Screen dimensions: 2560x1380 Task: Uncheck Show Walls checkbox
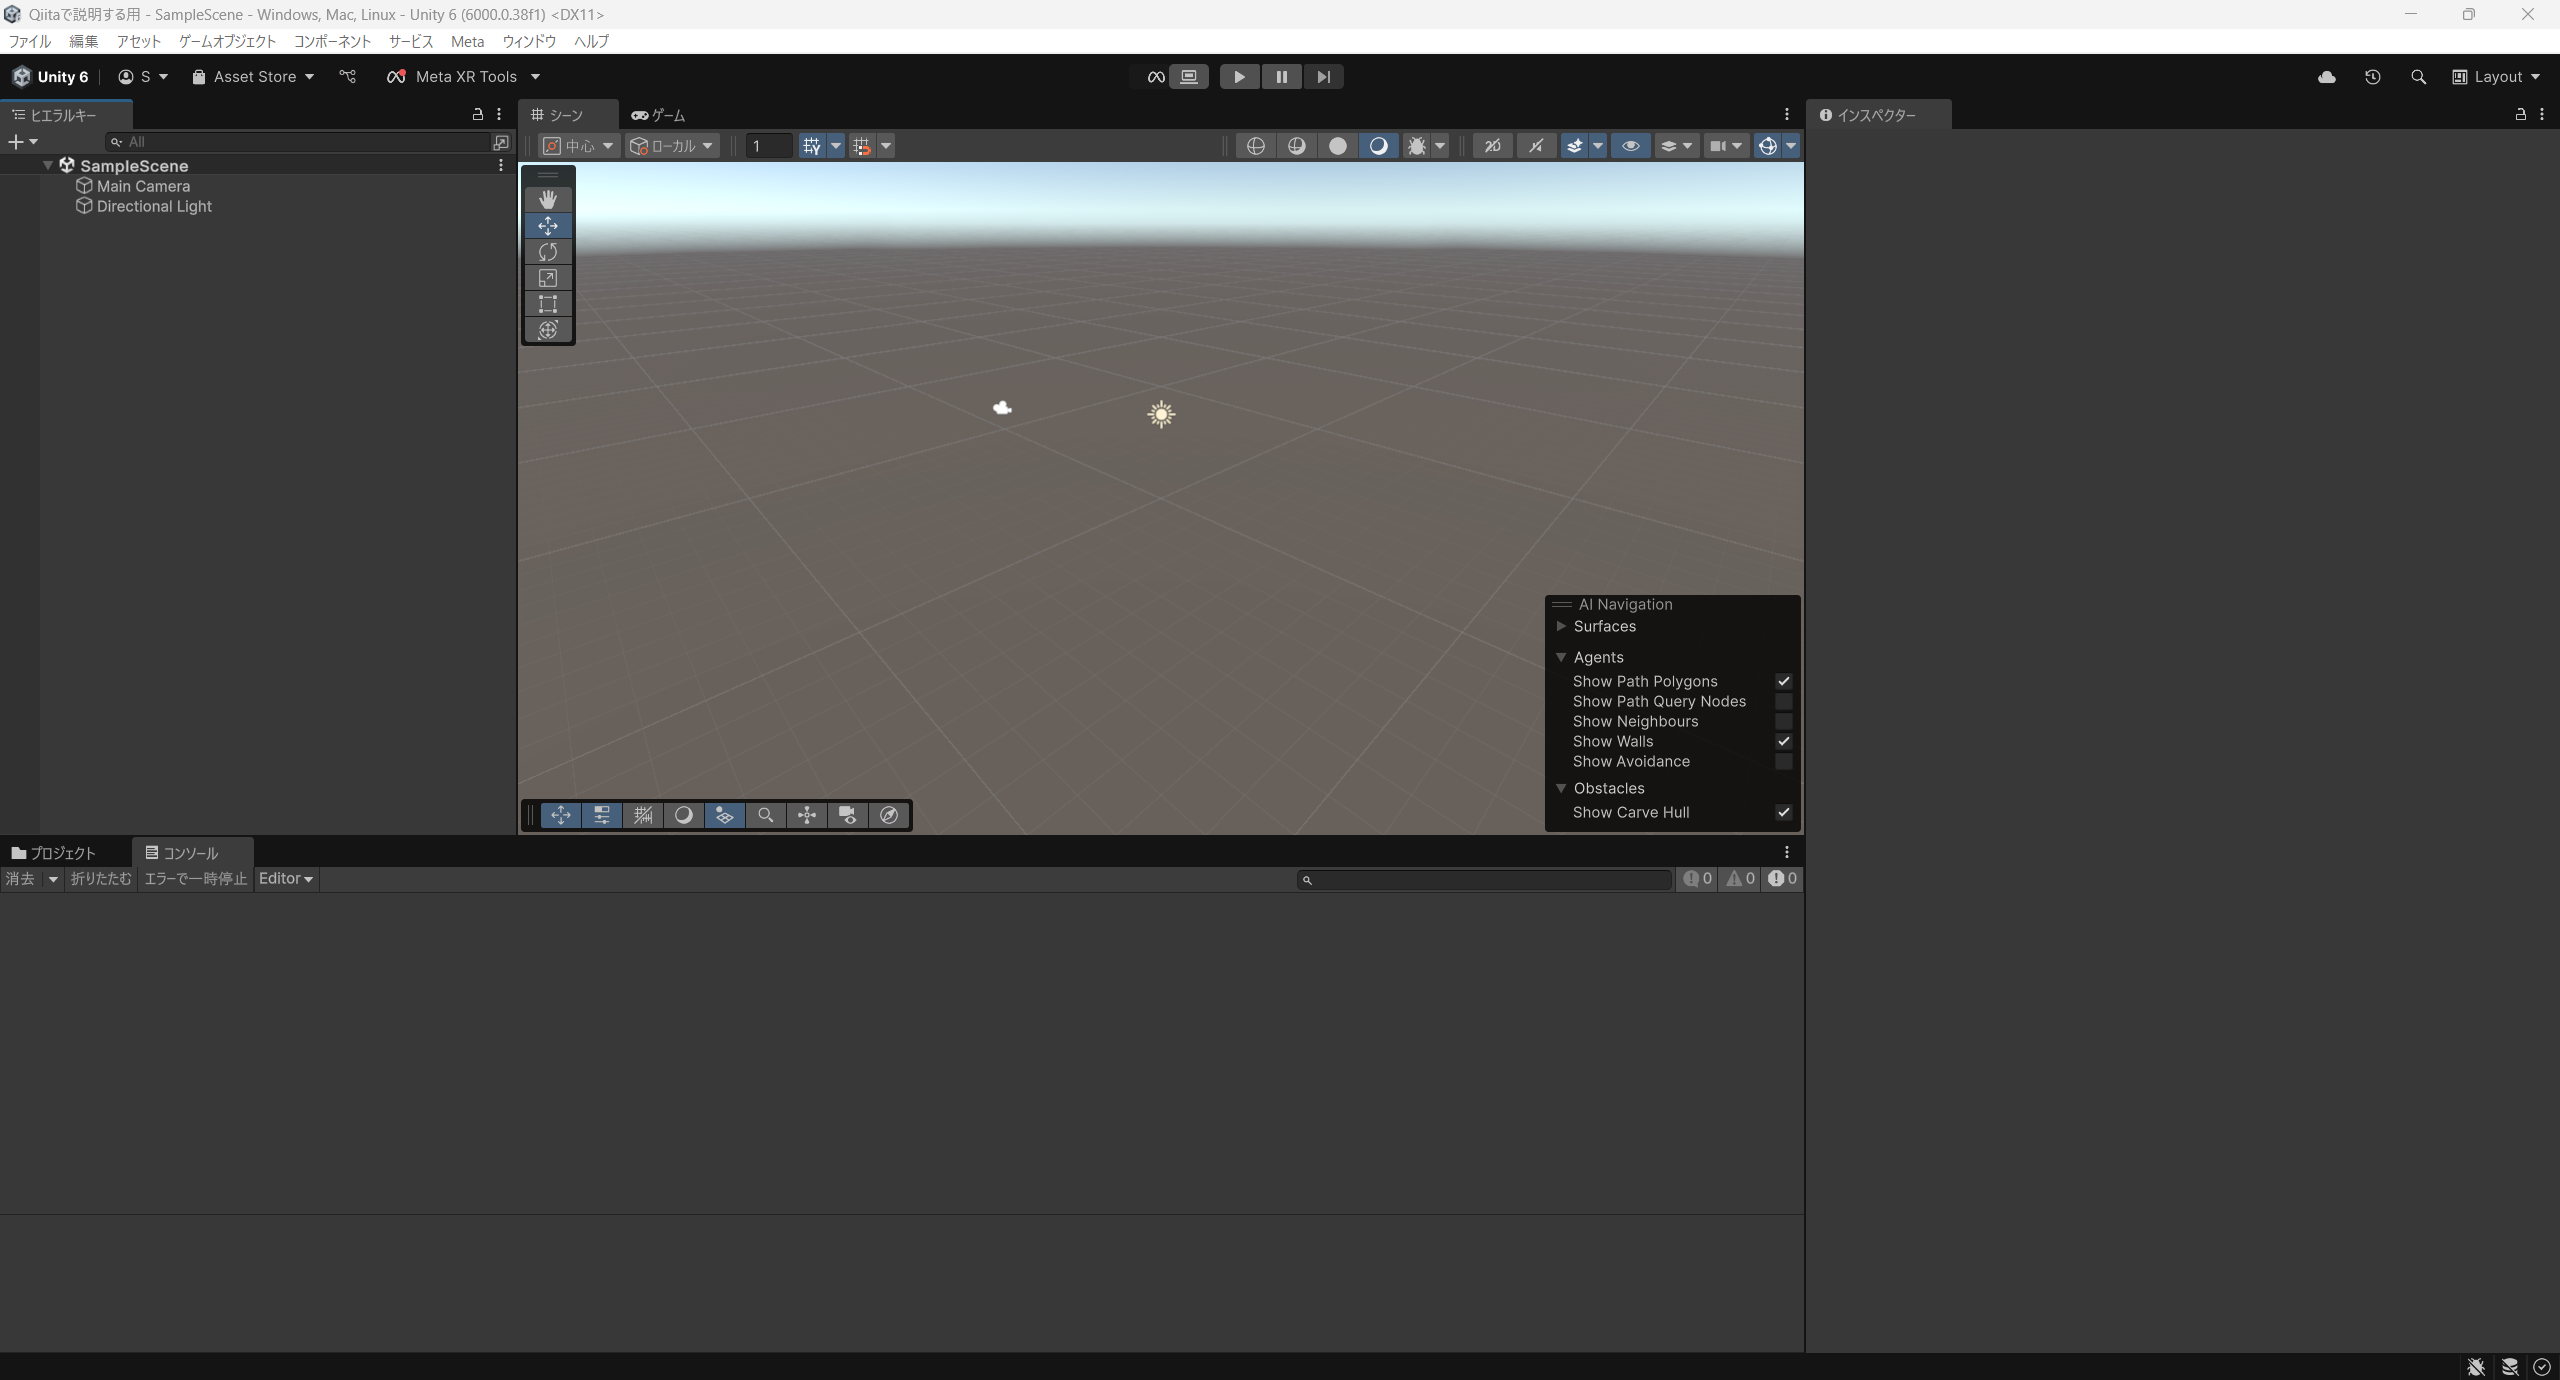(x=1783, y=742)
